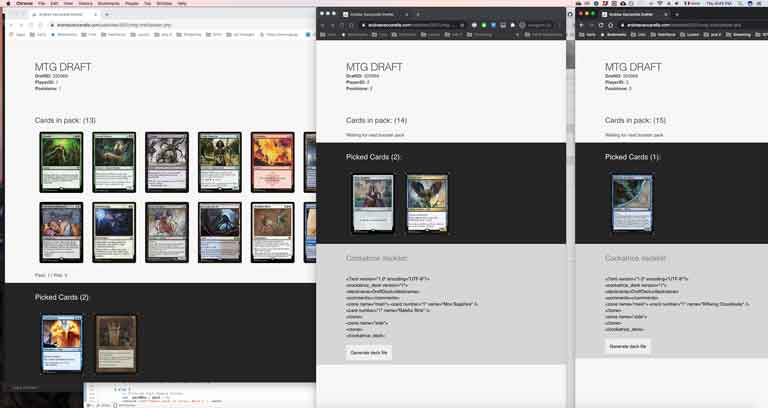The height and width of the screenshot is (408, 768).
Task: Click the home icon in right browser window
Action: tap(610, 25)
